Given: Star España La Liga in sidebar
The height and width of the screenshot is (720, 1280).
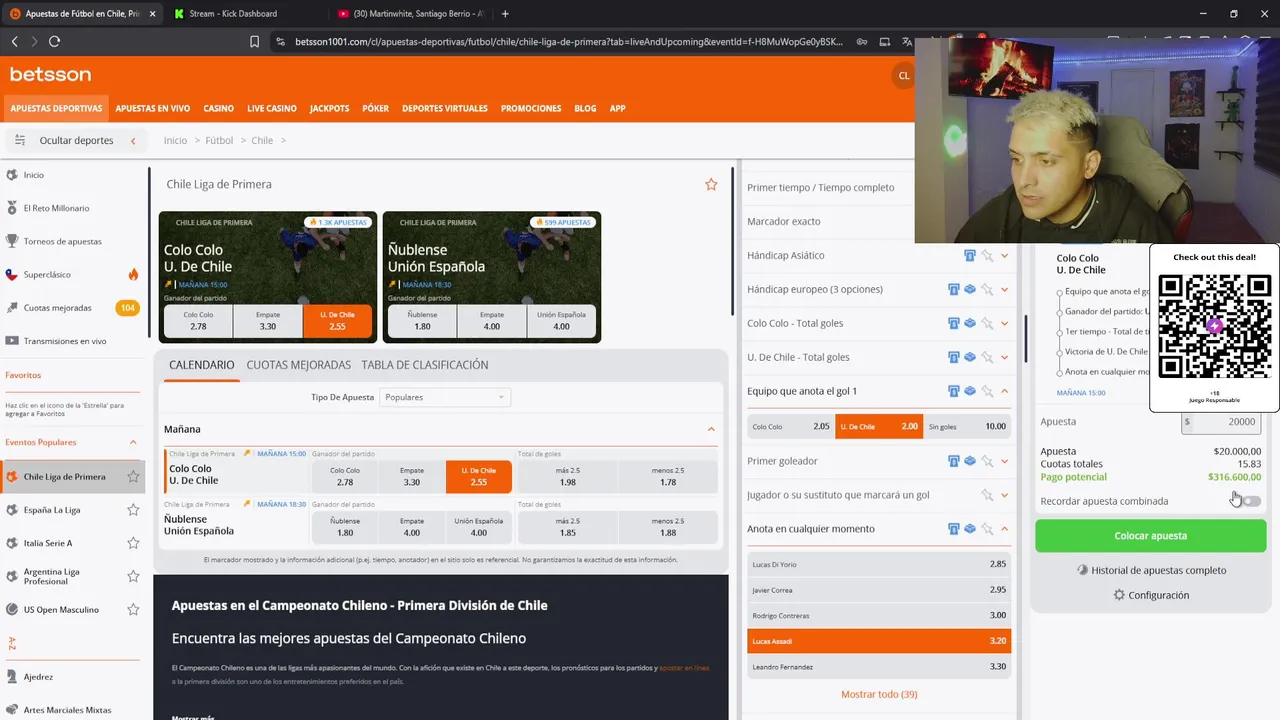Looking at the screenshot, I should (x=133, y=510).
